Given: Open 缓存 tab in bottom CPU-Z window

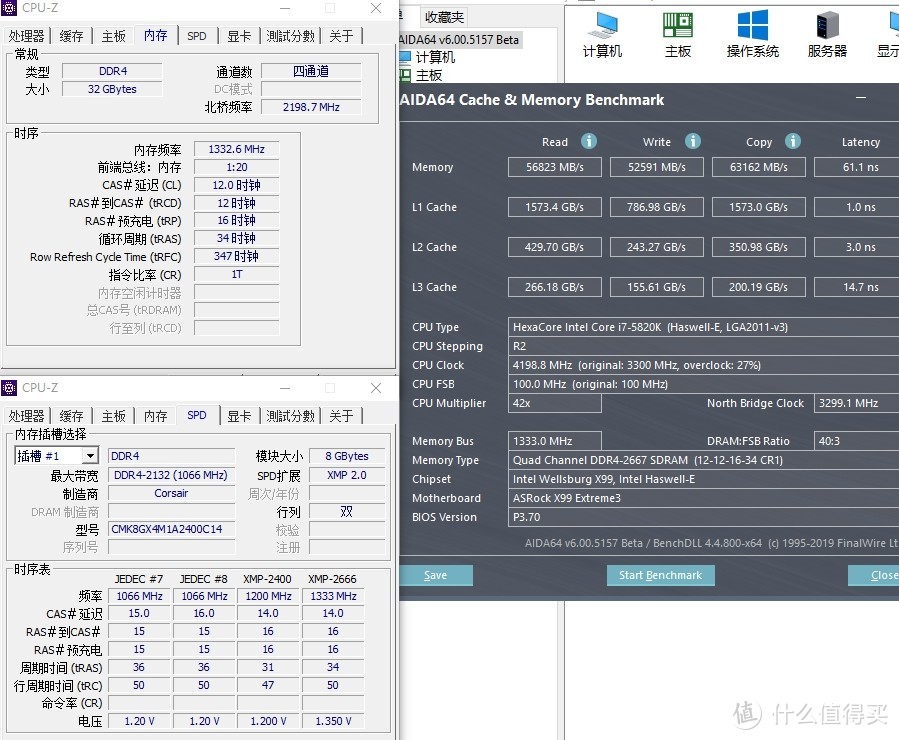Looking at the screenshot, I should click(72, 416).
